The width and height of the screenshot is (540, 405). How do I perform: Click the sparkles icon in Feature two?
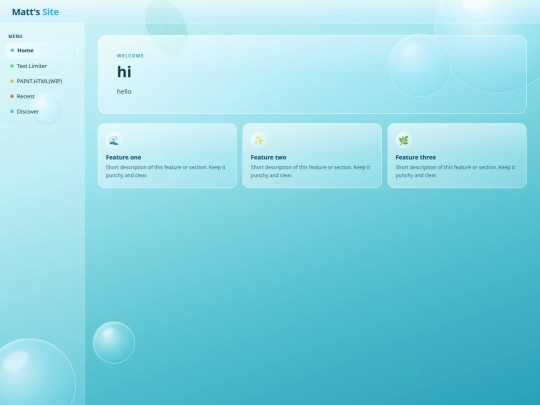click(x=259, y=140)
